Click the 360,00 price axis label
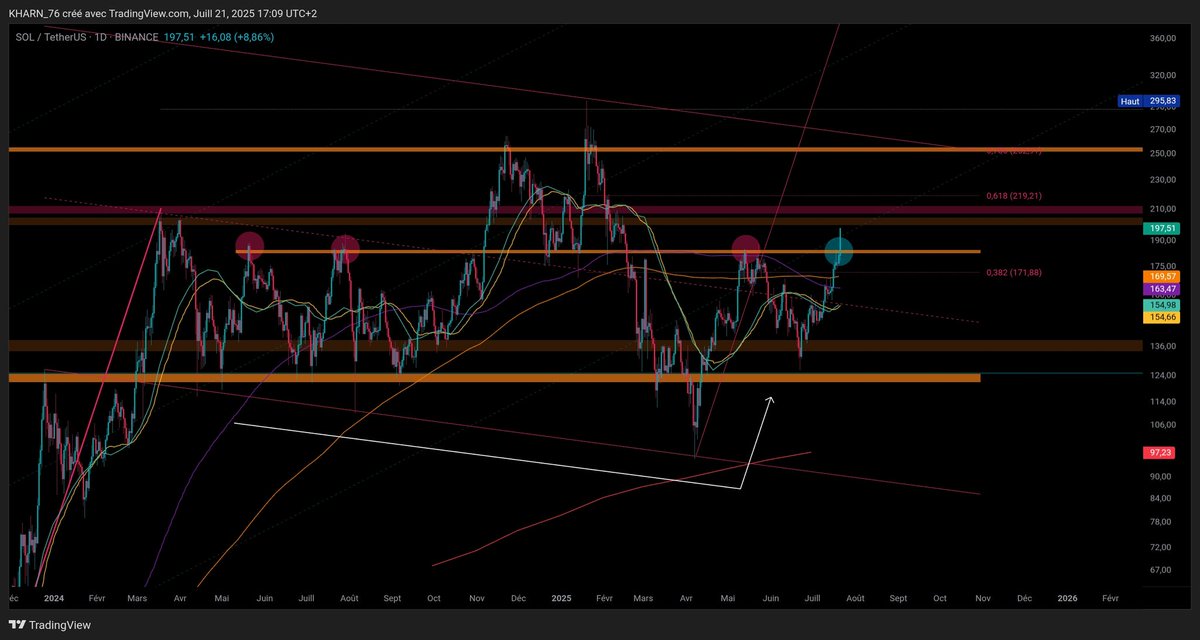Image resolution: width=1200 pixels, height=640 pixels. pyautogui.click(x=1162, y=39)
